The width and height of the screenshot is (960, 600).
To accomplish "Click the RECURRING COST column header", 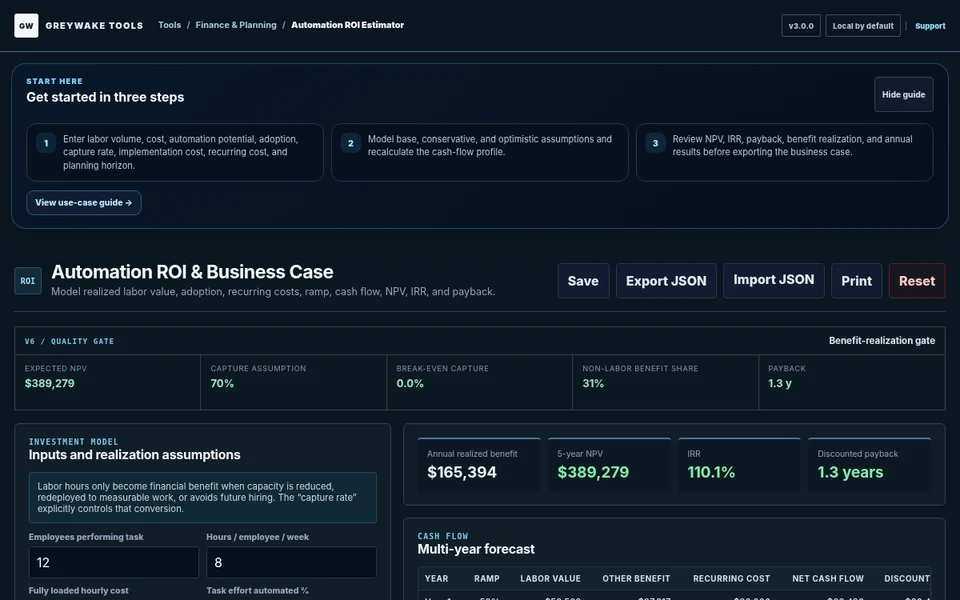I will 732,579.
